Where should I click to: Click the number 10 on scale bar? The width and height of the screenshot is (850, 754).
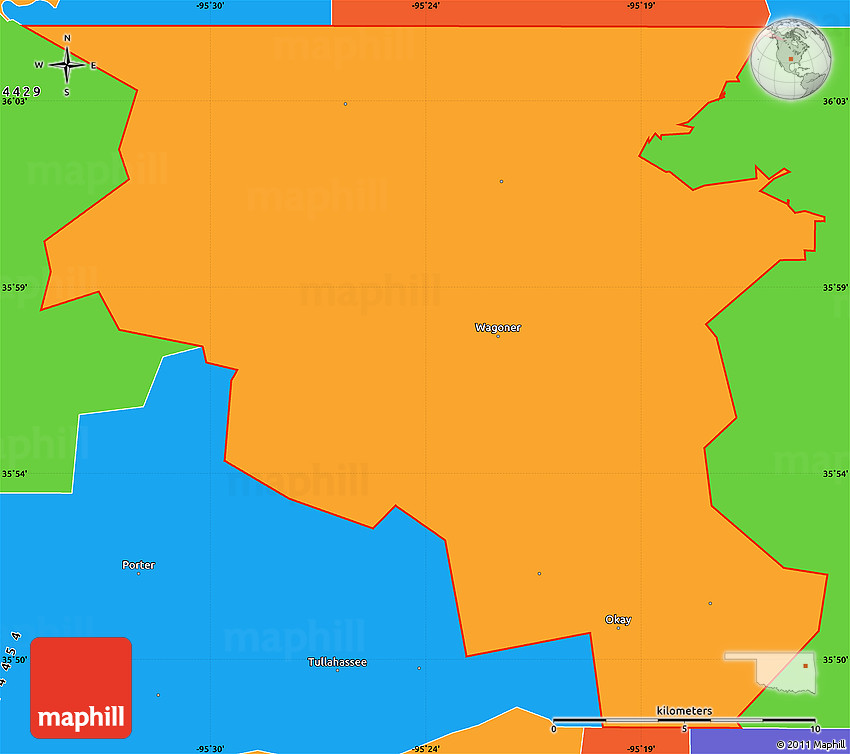tap(815, 729)
